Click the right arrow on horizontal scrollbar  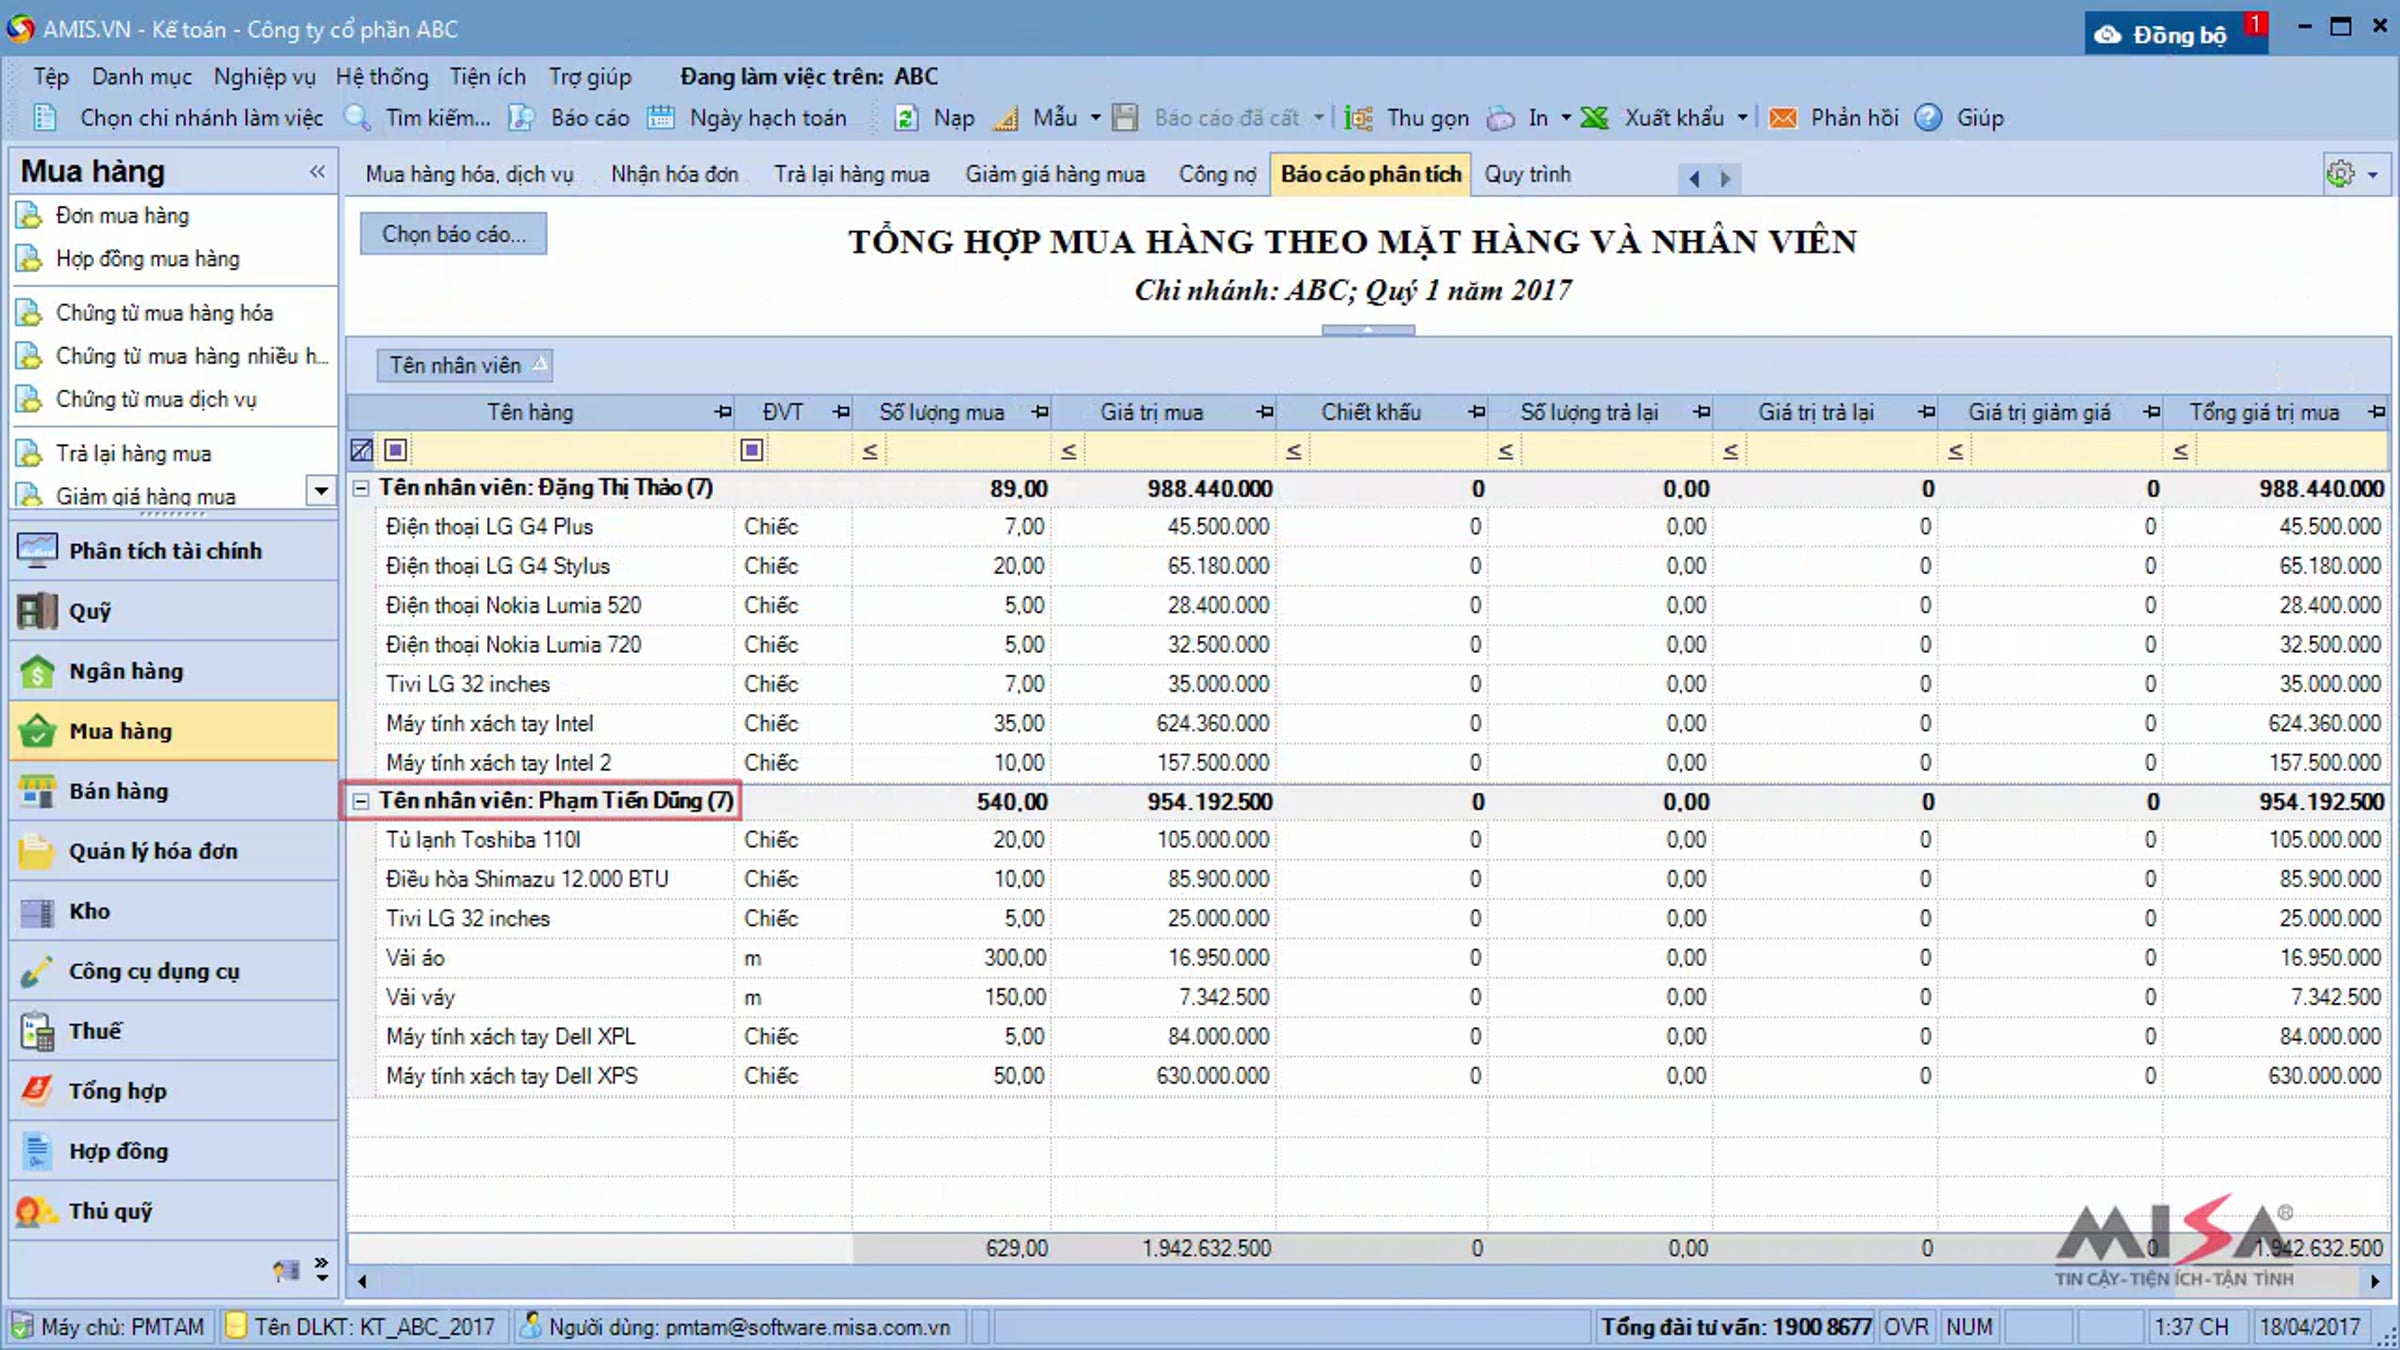point(2376,1281)
